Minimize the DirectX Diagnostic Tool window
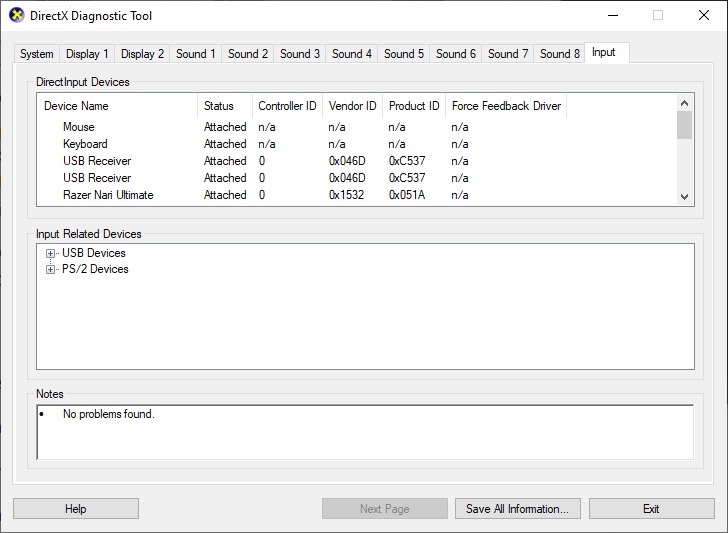Image resolution: width=728 pixels, height=533 pixels. (x=611, y=16)
